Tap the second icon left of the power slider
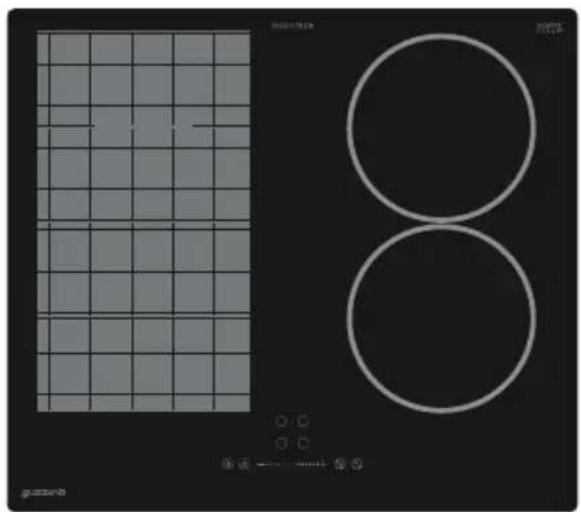This screenshot has height=512, width=581. click(243, 464)
